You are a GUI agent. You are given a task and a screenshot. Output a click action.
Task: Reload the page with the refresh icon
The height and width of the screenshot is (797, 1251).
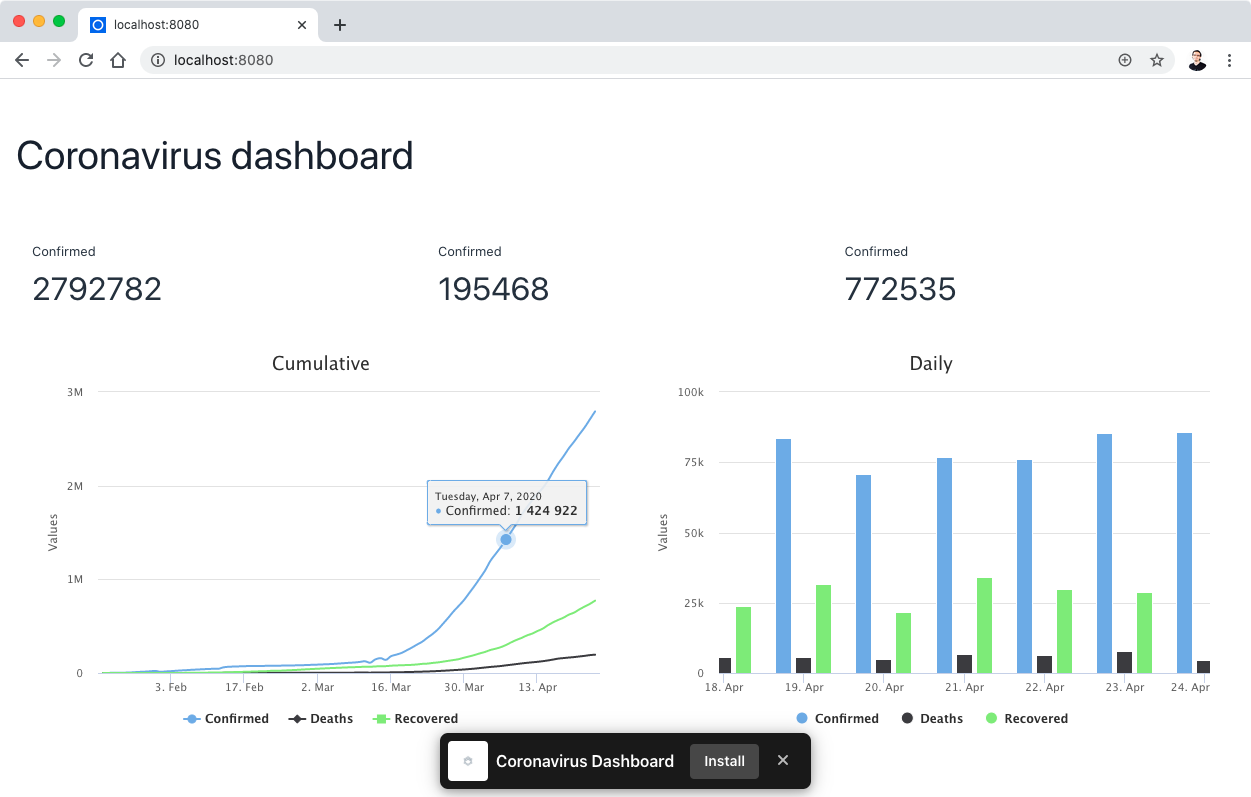point(86,60)
